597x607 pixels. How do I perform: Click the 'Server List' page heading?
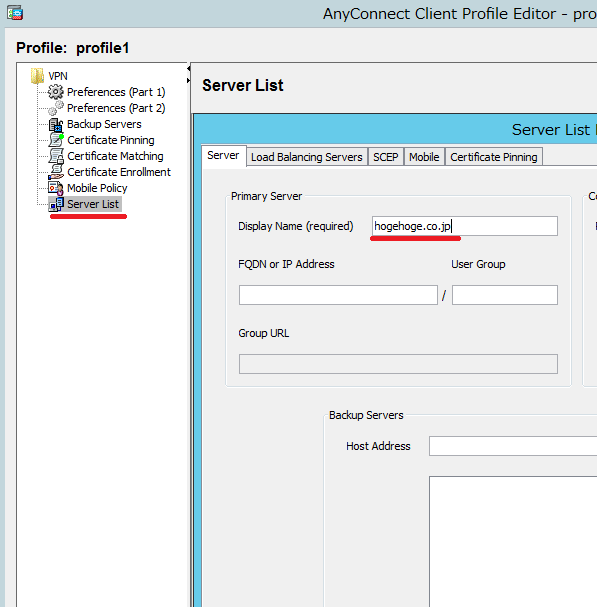243,85
